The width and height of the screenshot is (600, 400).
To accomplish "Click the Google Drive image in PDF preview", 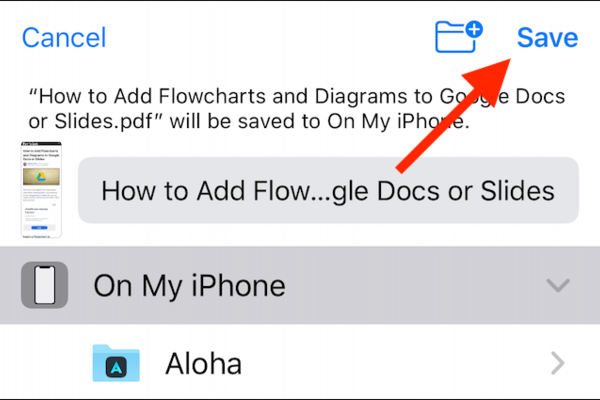I will click(41, 176).
